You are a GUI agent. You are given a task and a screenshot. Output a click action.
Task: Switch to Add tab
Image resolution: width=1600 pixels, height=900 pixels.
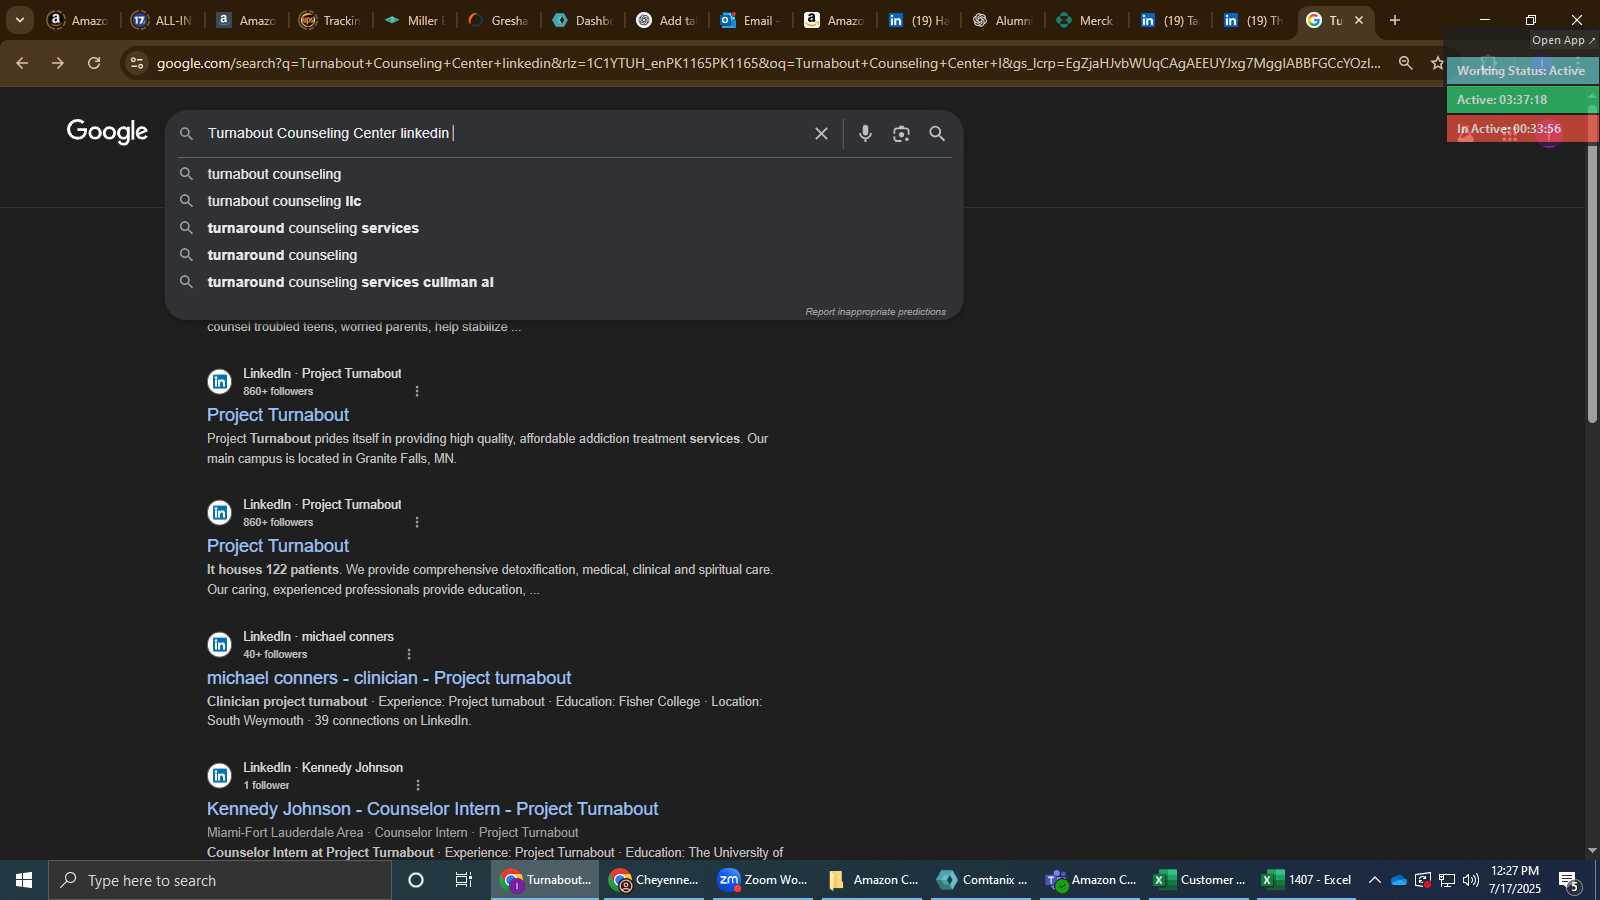tap(666, 20)
